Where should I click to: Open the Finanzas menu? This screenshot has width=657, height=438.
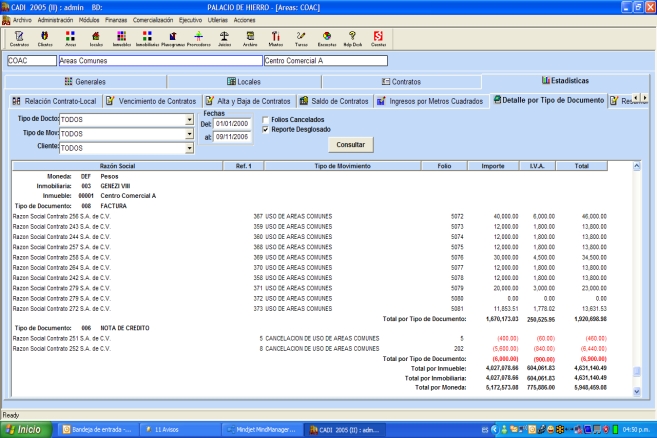[116, 19]
